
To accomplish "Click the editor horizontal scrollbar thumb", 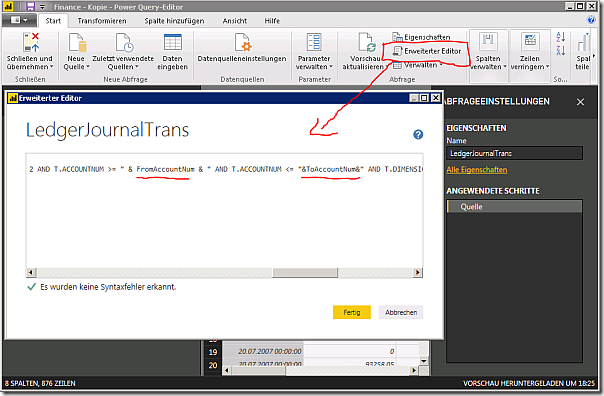I will pos(305,273).
